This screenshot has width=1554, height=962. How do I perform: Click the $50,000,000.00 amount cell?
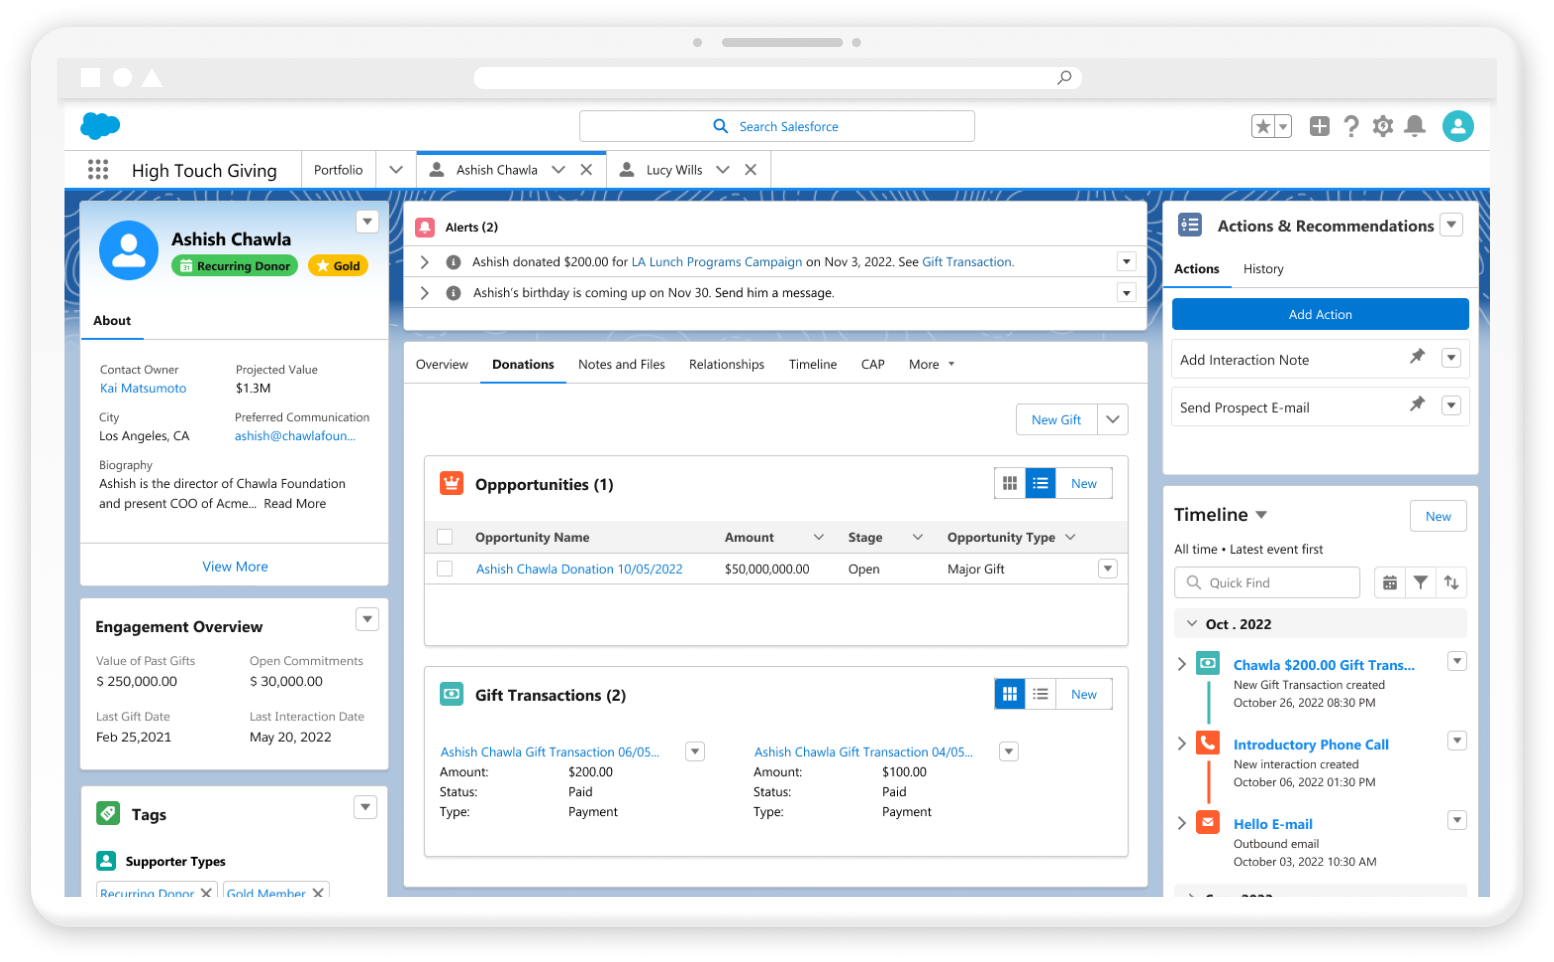tap(767, 569)
